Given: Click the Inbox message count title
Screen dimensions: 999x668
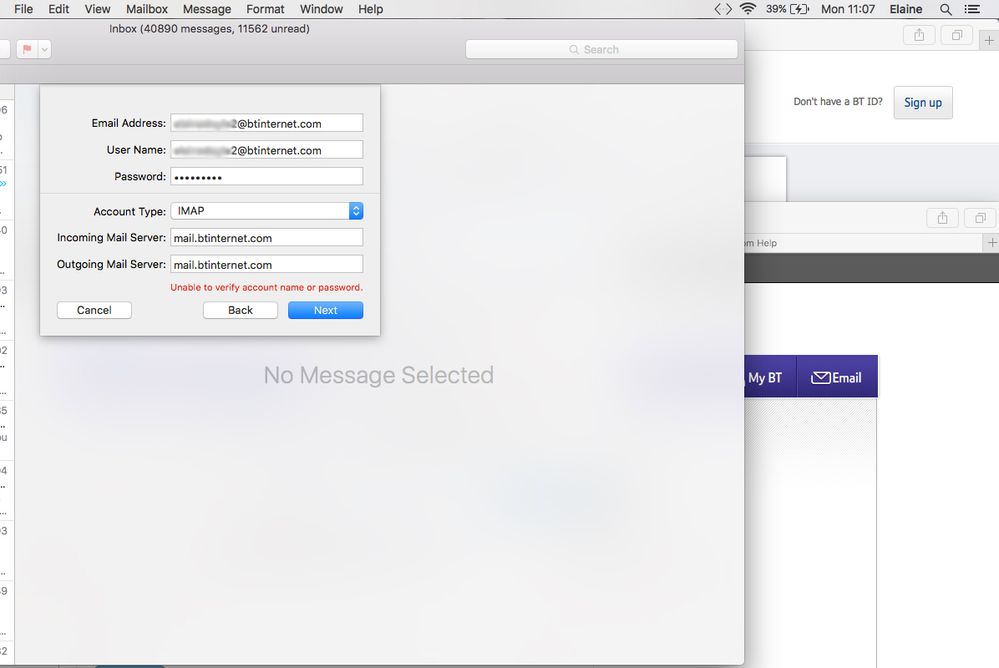Looking at the screenshot, I should tap(209, 29).
